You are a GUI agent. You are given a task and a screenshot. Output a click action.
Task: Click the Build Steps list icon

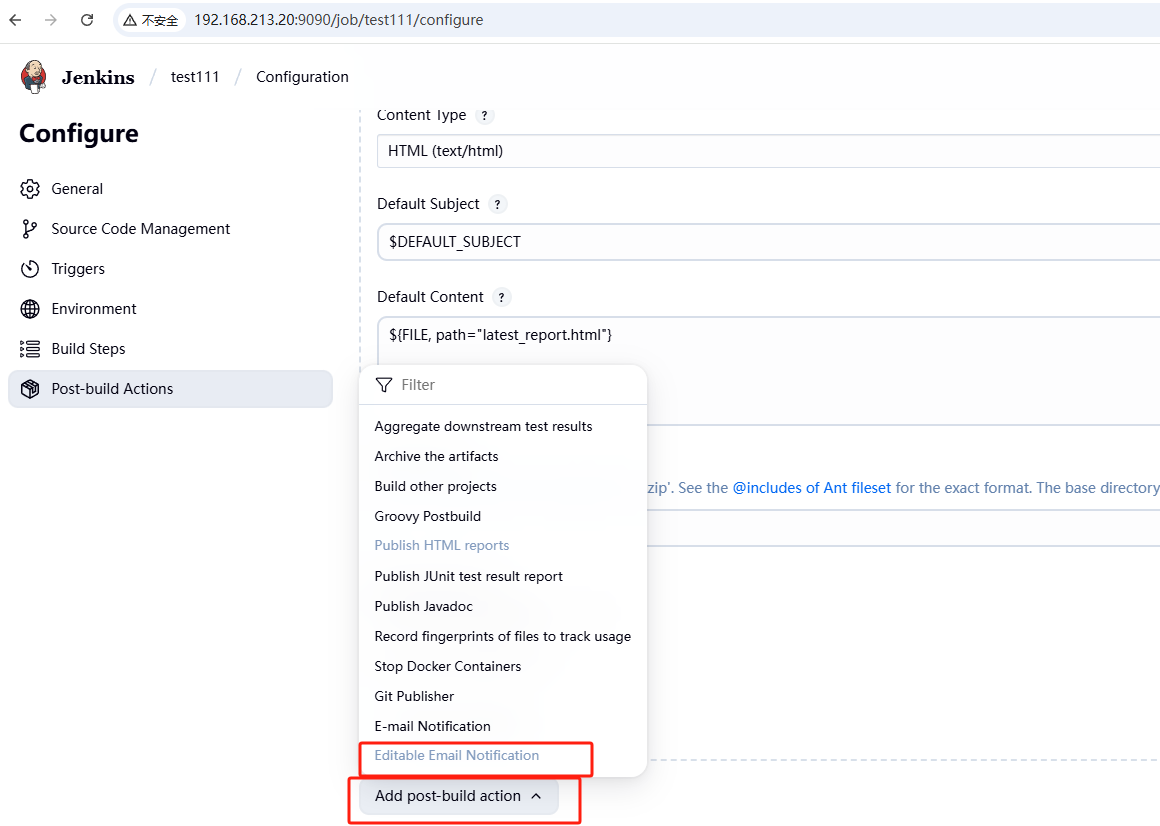tap(30, 349)
